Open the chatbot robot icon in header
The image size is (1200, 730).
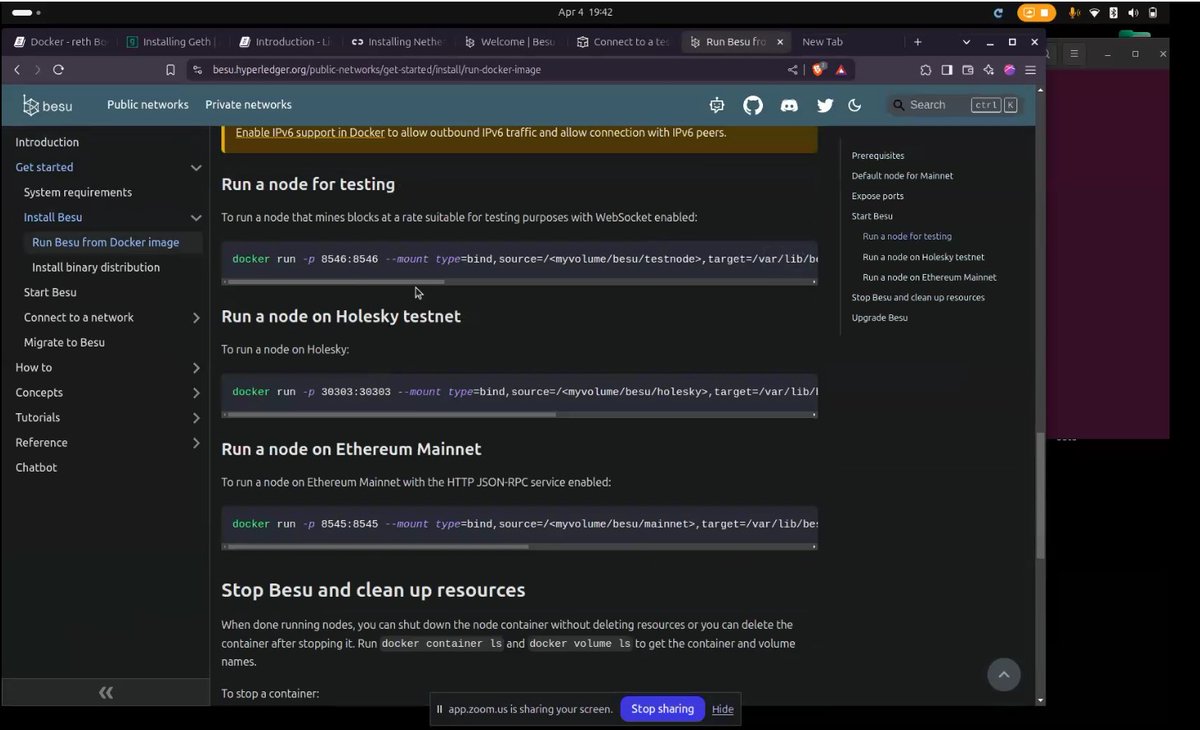[716, 105]
